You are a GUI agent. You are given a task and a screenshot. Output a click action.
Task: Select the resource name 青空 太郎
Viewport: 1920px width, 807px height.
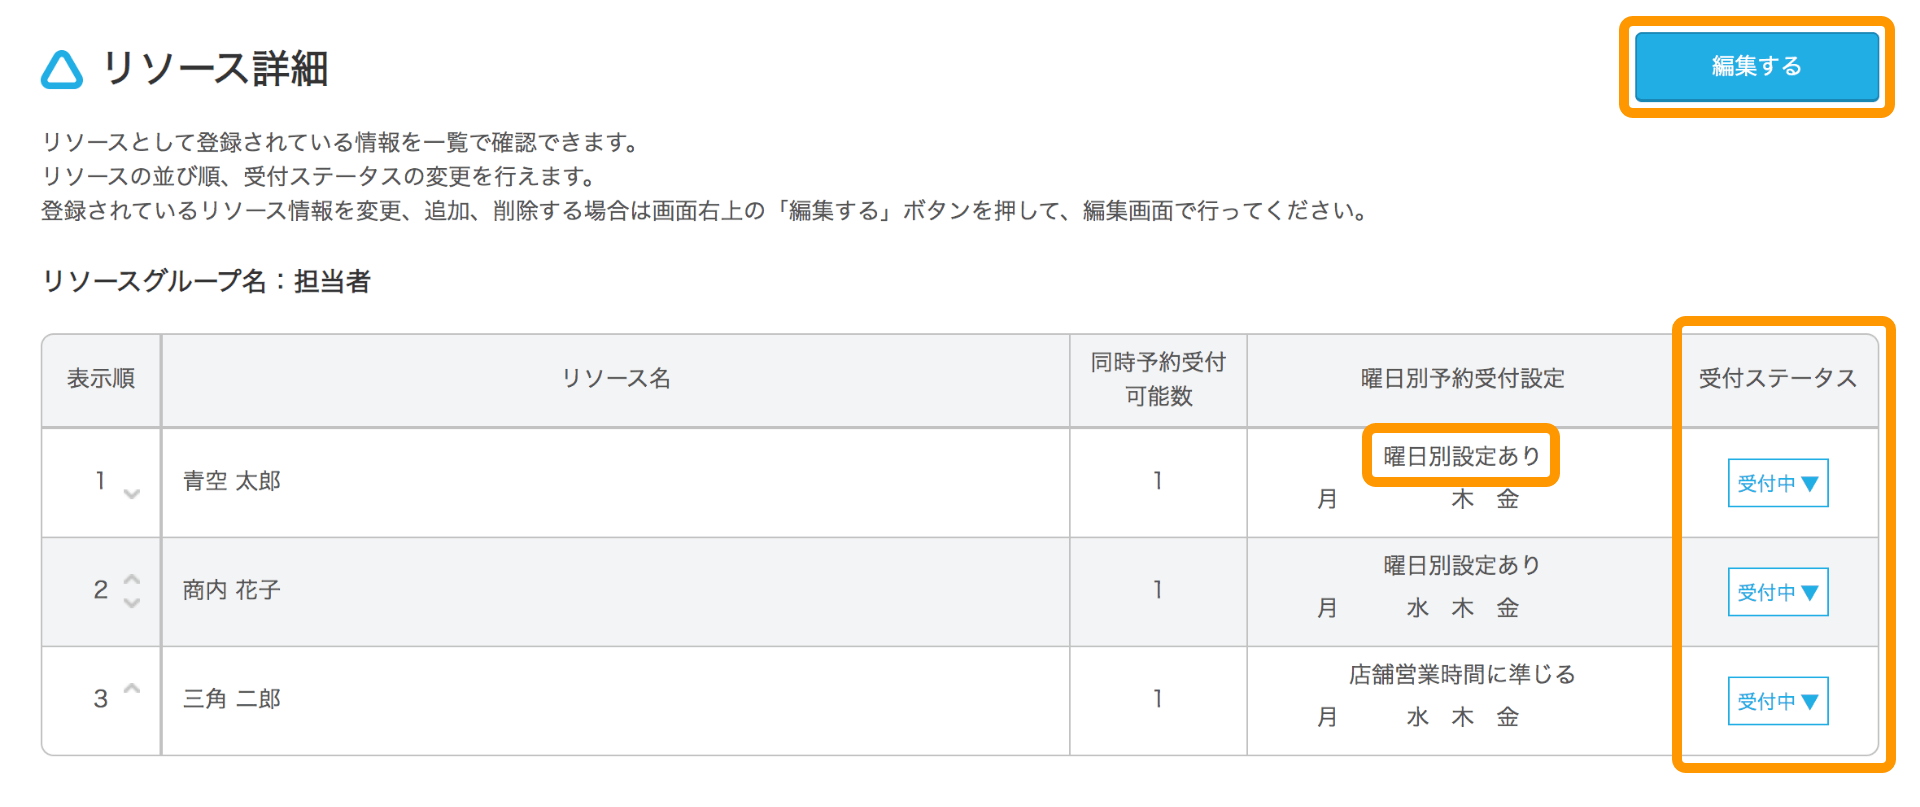[231, 481]
